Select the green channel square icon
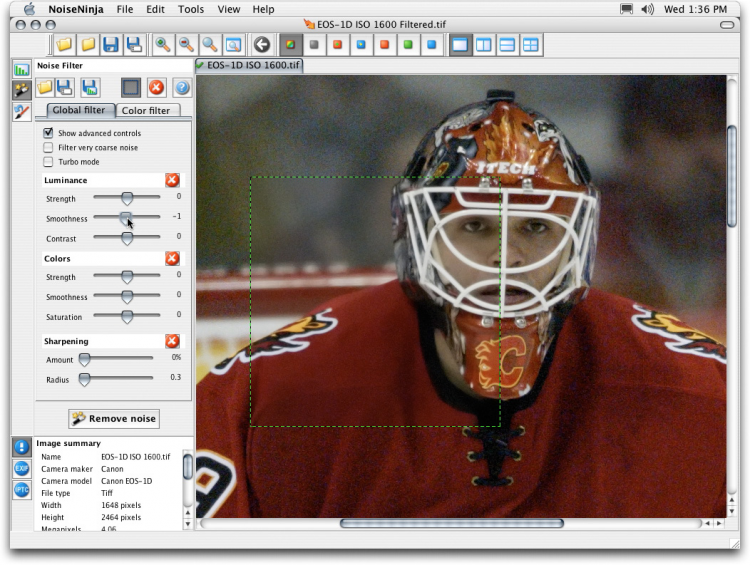 pyautogui.click(x=408, y=45)
